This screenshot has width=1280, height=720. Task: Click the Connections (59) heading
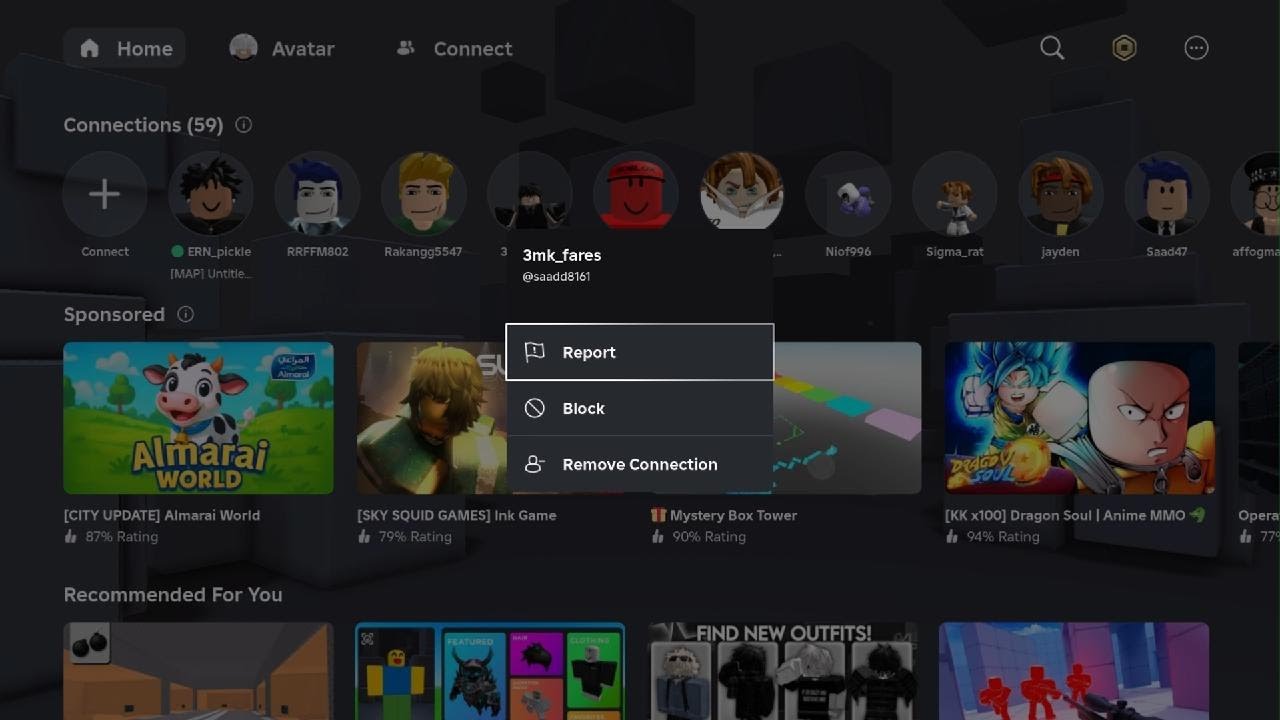(x=143, y=125)
